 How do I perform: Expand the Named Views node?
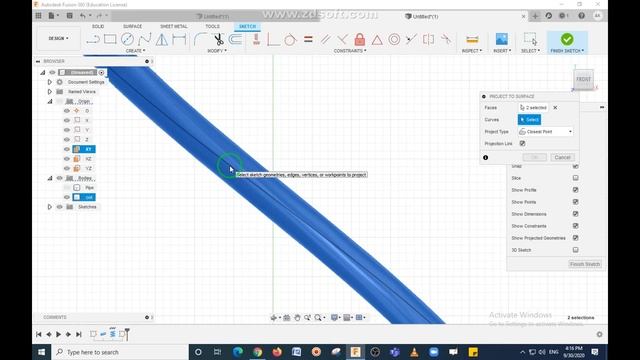(x=50, y=91)
